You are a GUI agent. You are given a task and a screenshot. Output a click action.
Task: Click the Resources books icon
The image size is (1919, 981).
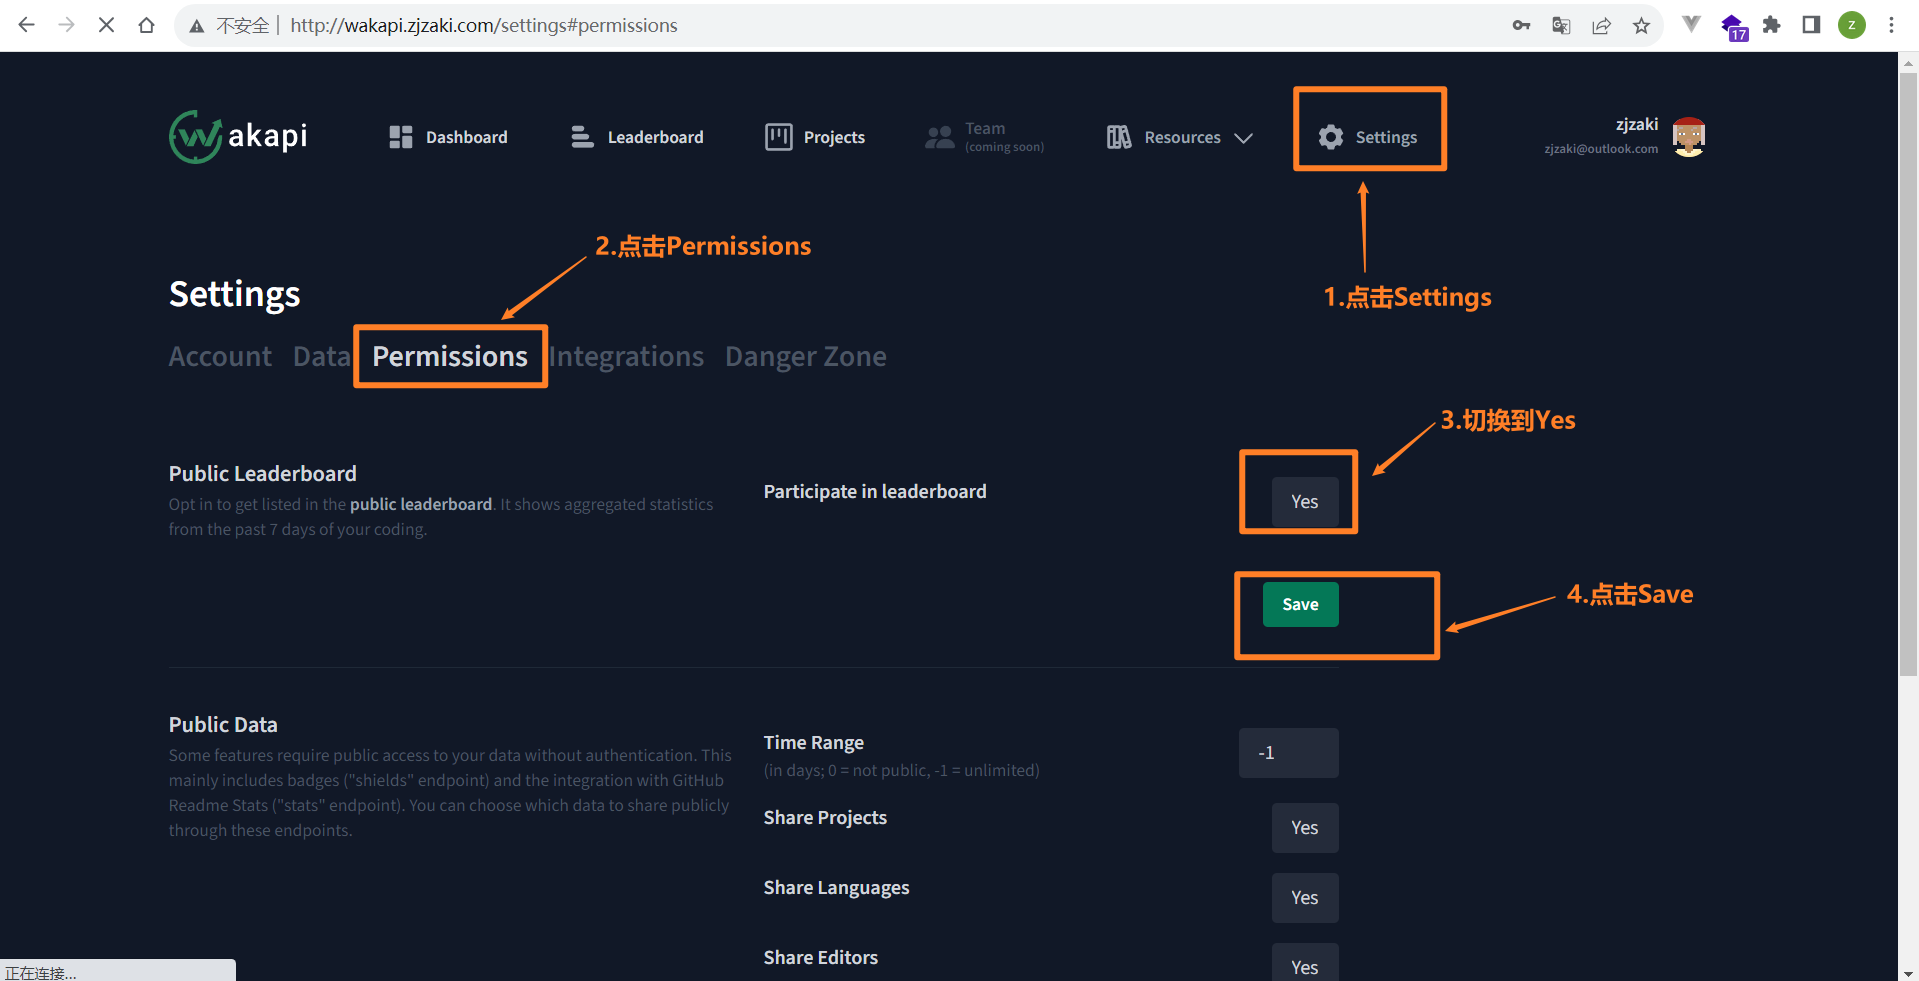coord(1119,137)
